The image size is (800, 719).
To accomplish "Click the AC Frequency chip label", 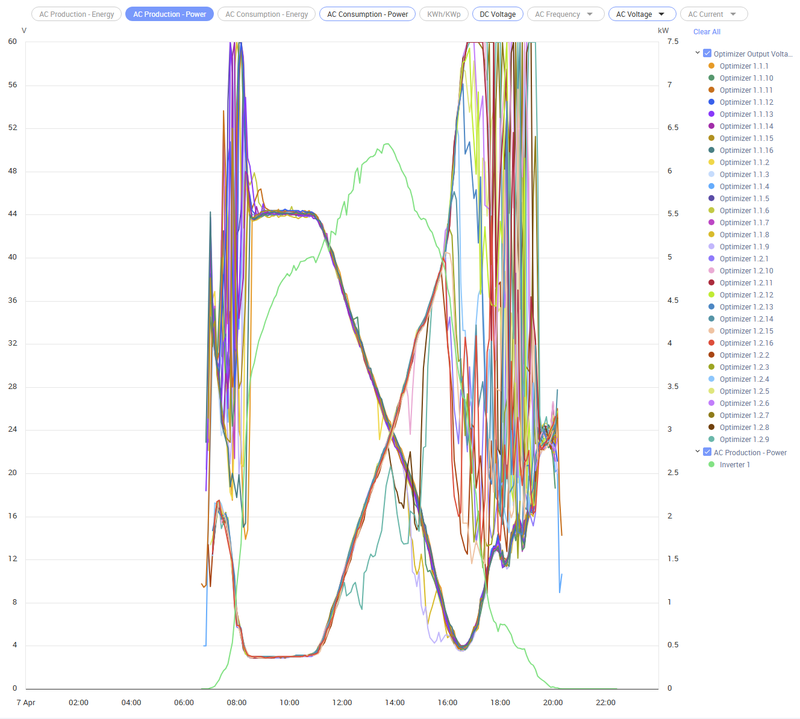I will pos(557,14).
